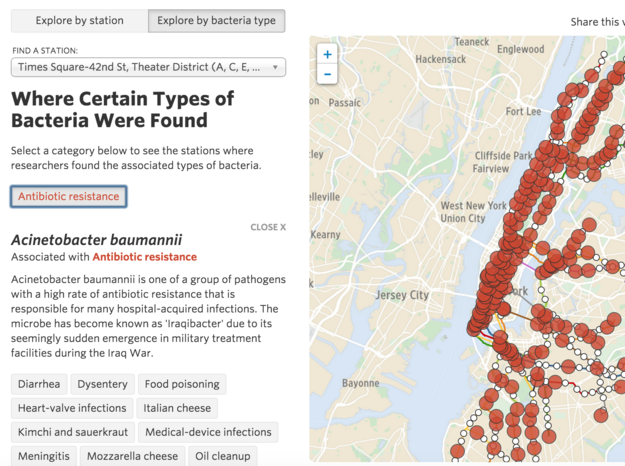Open the Find a Station dropdown
The height and width of the screenshot is (466, 625).
148,67
